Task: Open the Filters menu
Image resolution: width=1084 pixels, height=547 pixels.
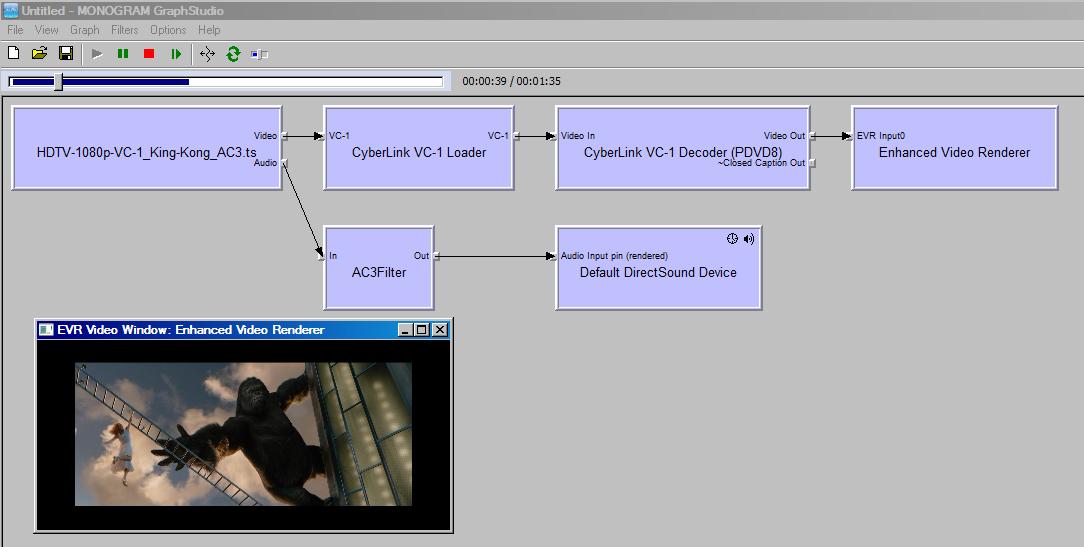Action: pos(124,30)
